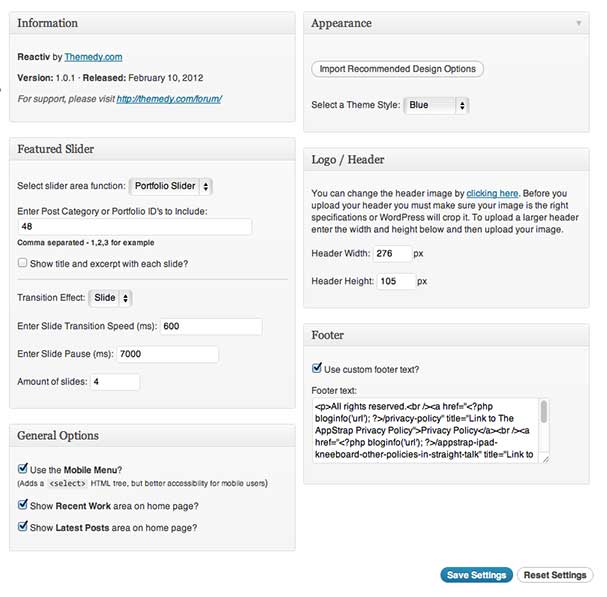Open the slider area function dropdown

(x=171, y=186)
